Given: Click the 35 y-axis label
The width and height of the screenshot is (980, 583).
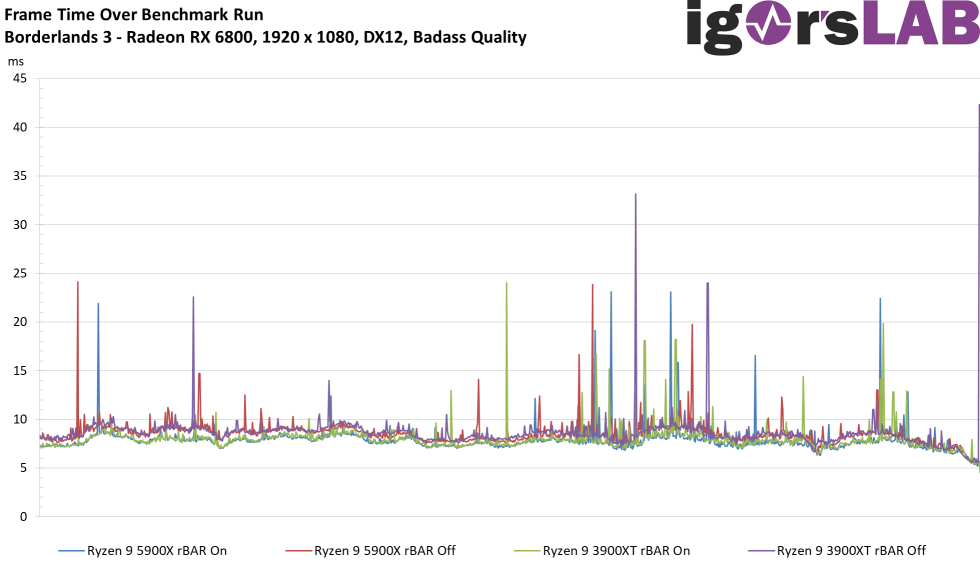Looking at the screenshot, I should [20, 176].
